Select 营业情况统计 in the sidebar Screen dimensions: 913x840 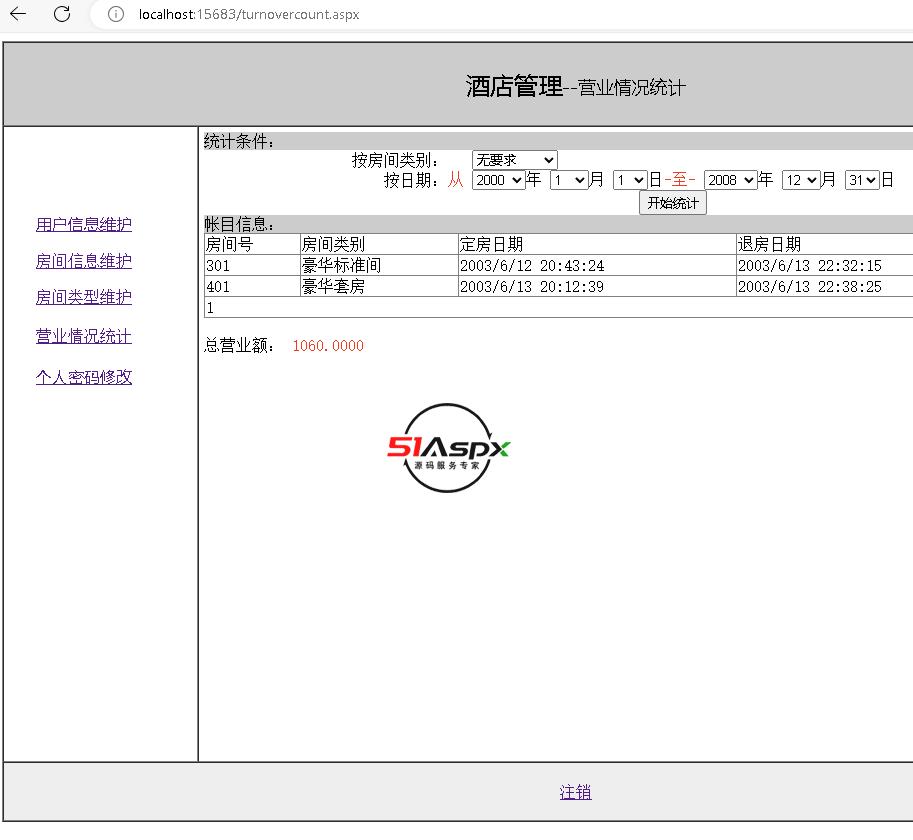coord(84,337)
